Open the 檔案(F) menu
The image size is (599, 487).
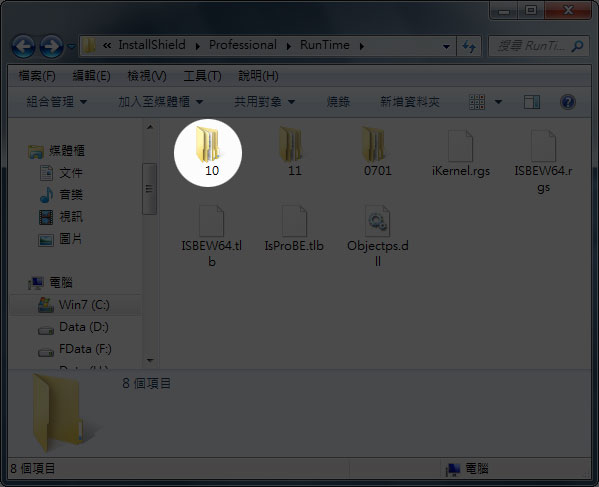37,76
